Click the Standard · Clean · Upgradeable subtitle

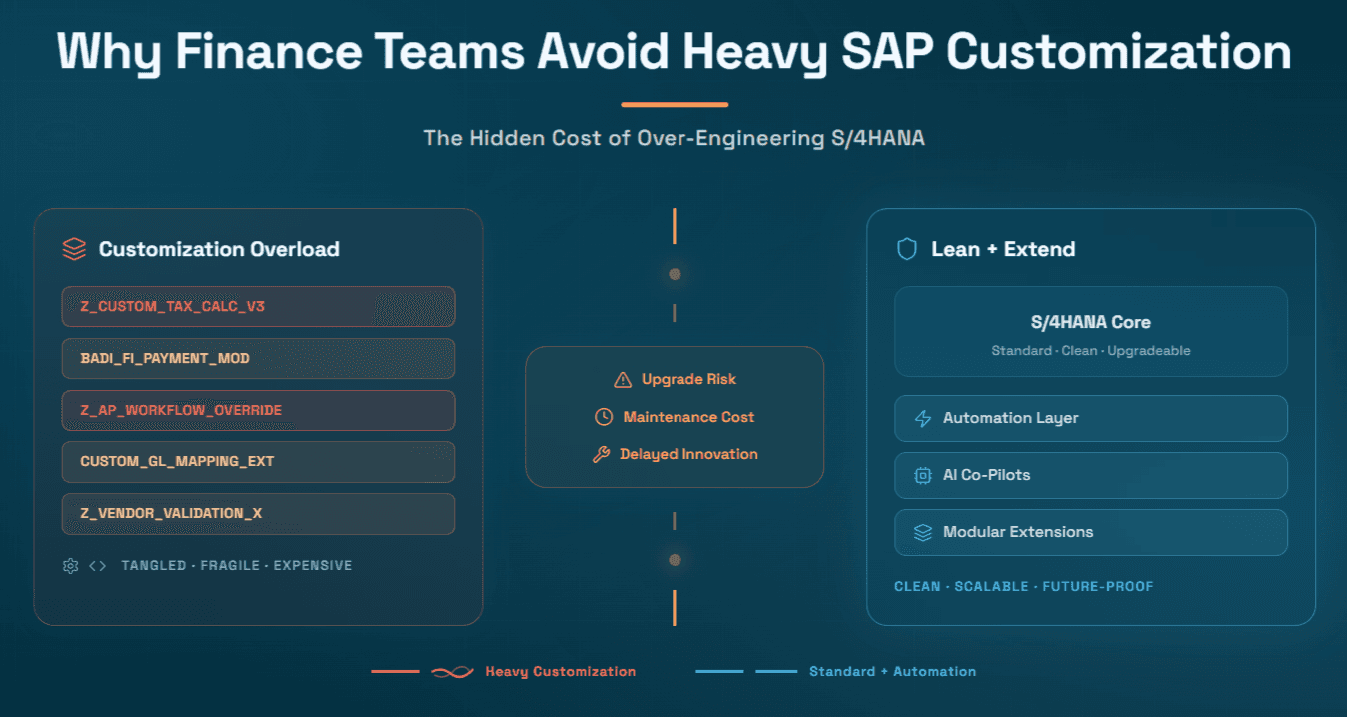(1091, 351)
